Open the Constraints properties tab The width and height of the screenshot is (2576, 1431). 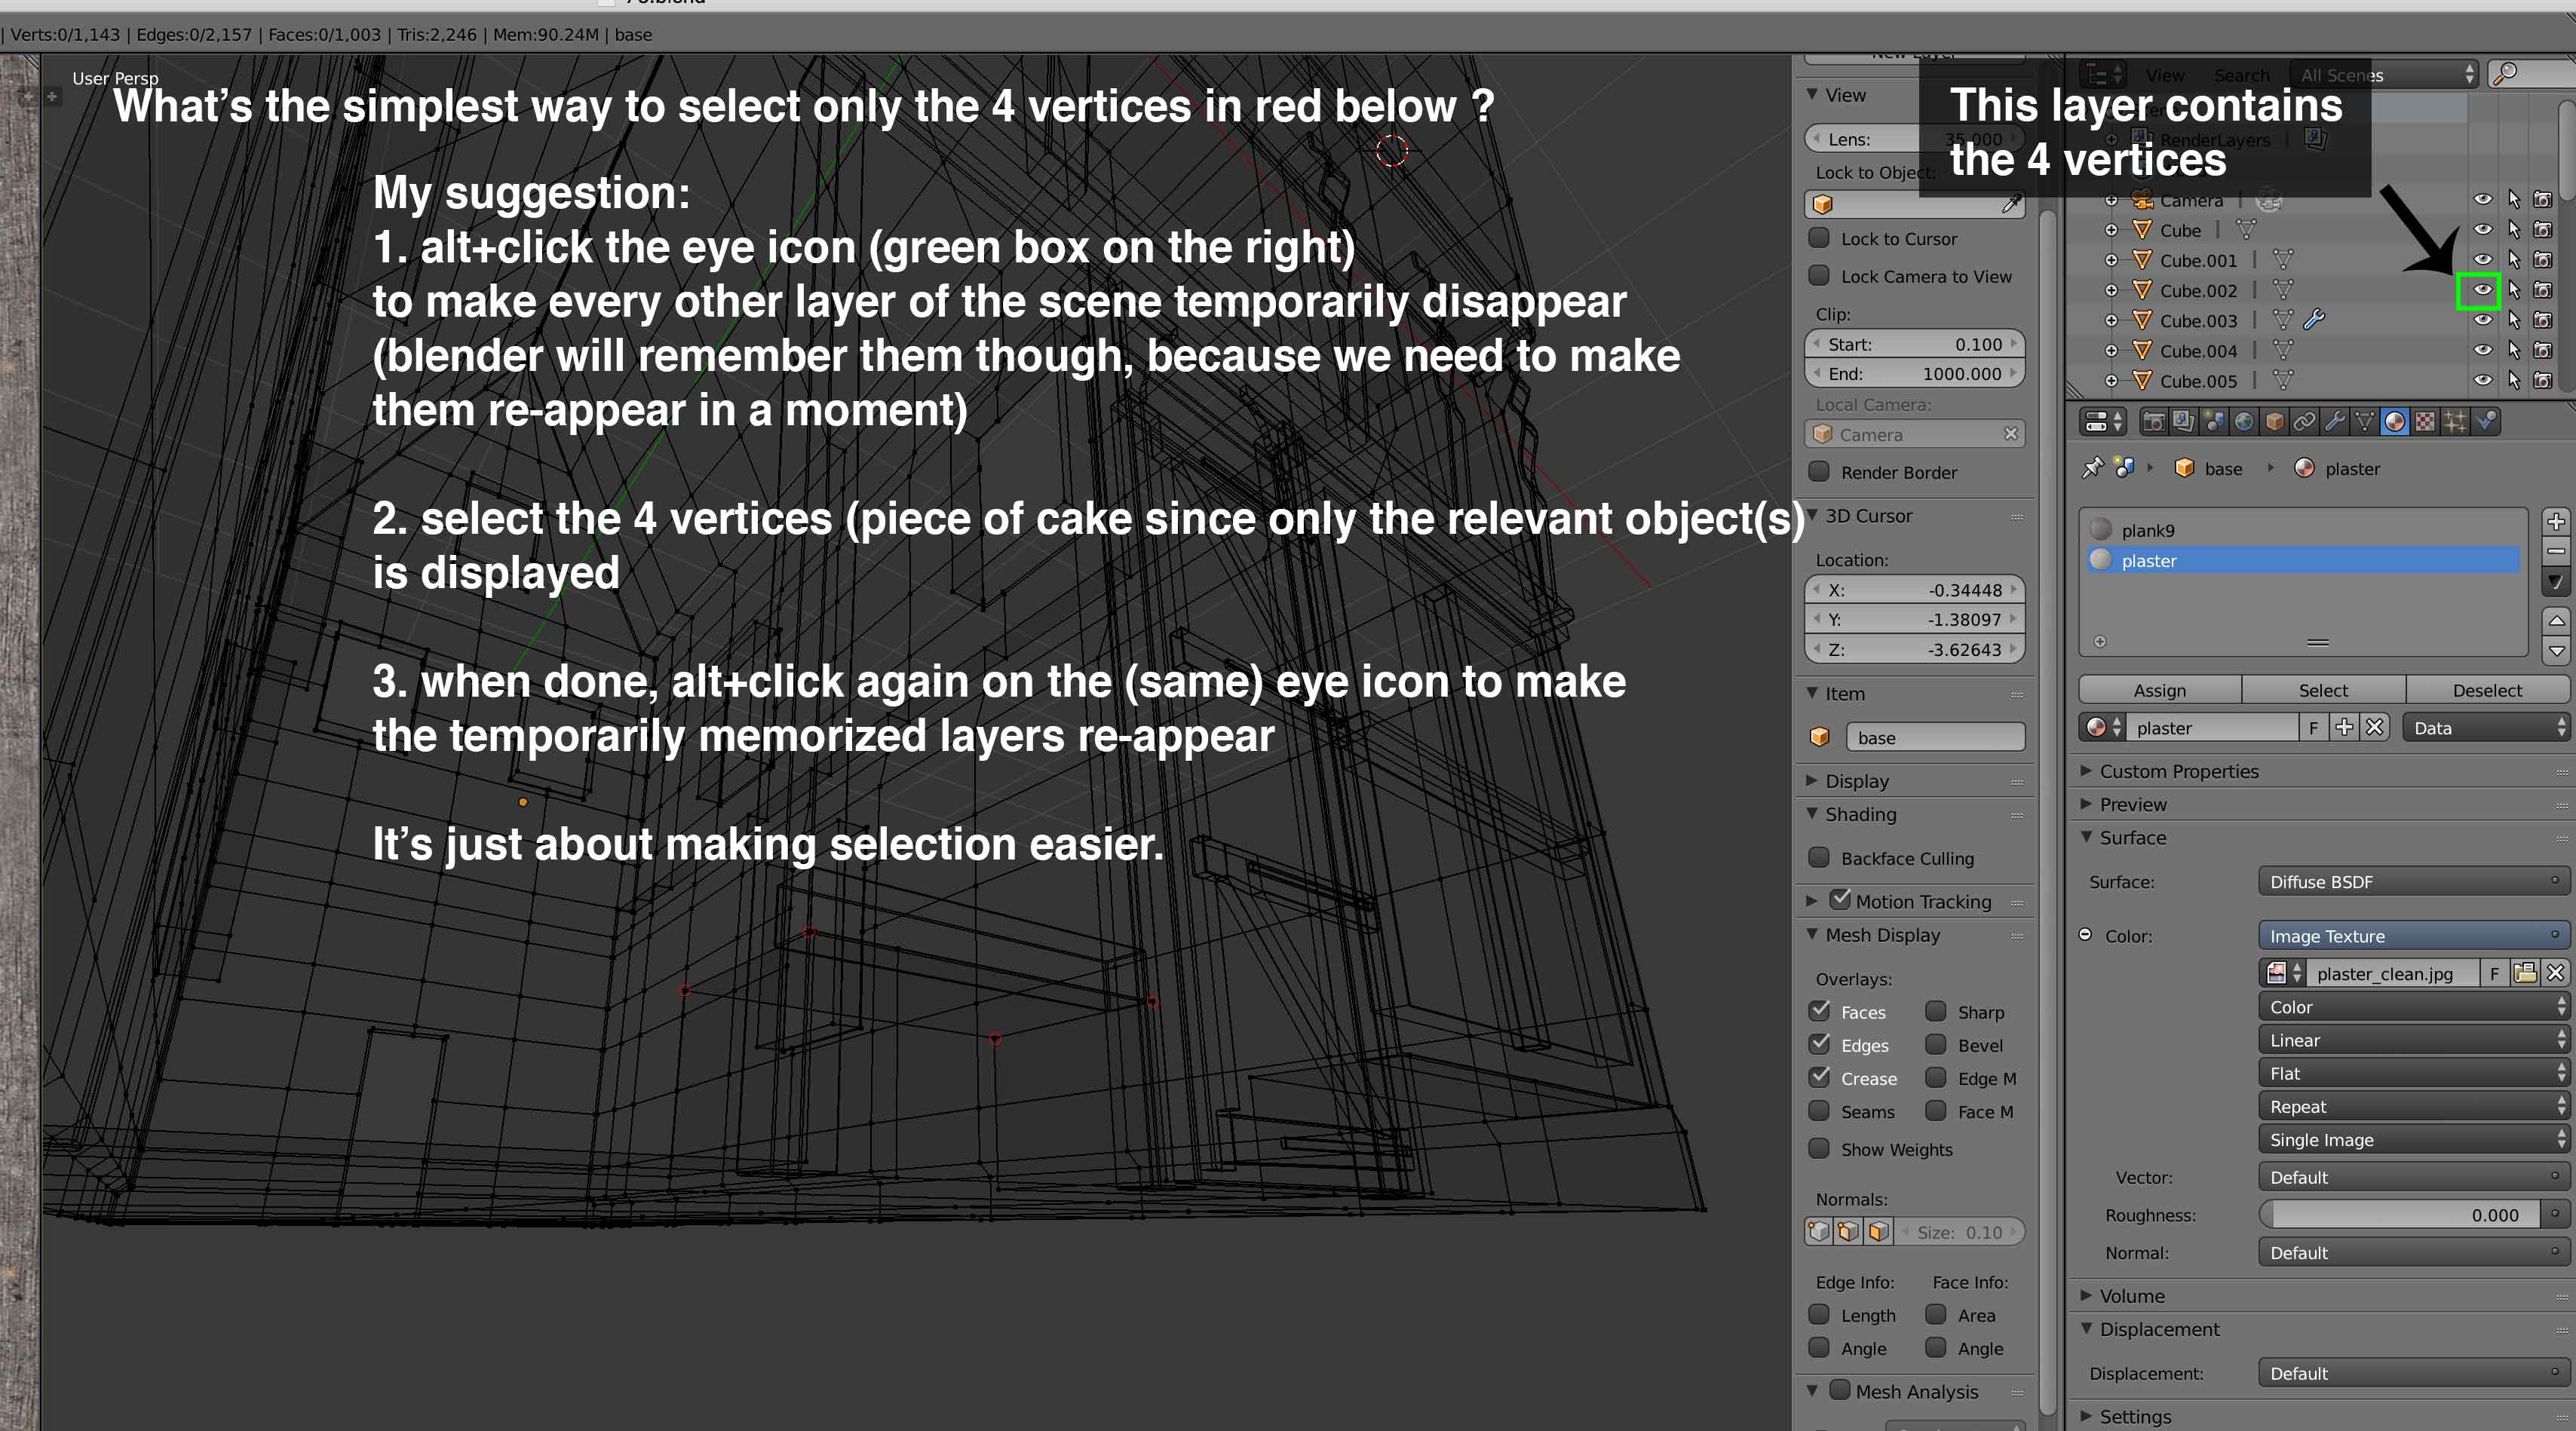(x=2304, y=422)
